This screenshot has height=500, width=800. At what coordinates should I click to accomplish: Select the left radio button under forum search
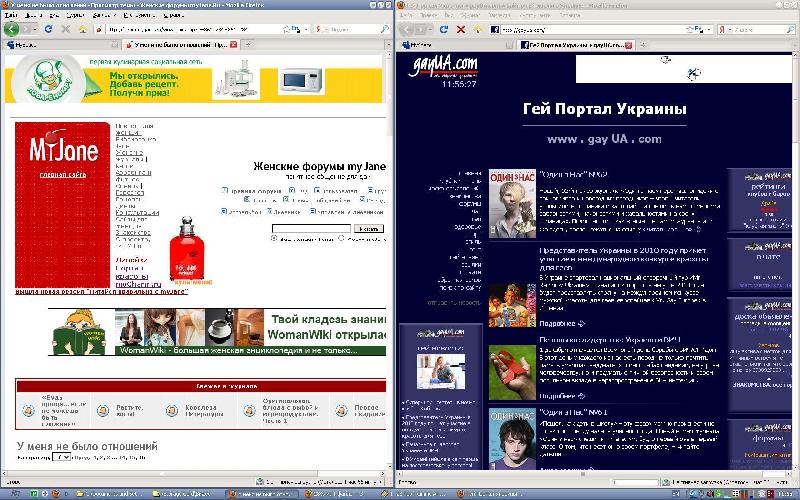pos(274,238)
